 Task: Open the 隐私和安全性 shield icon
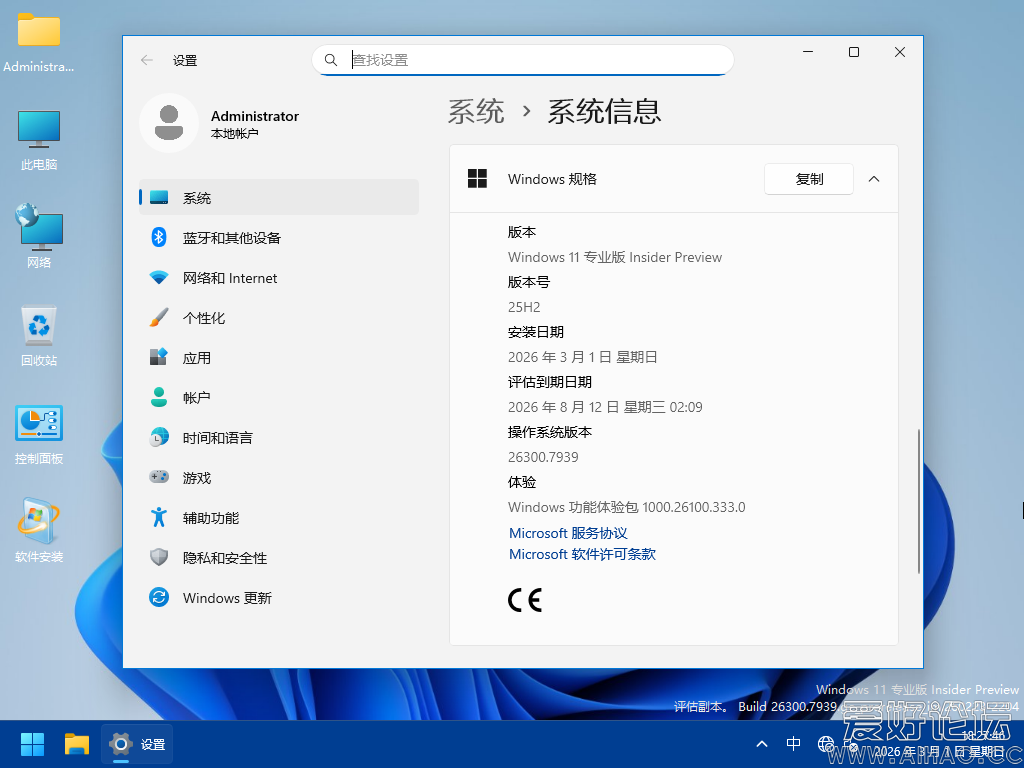point(159,557)
